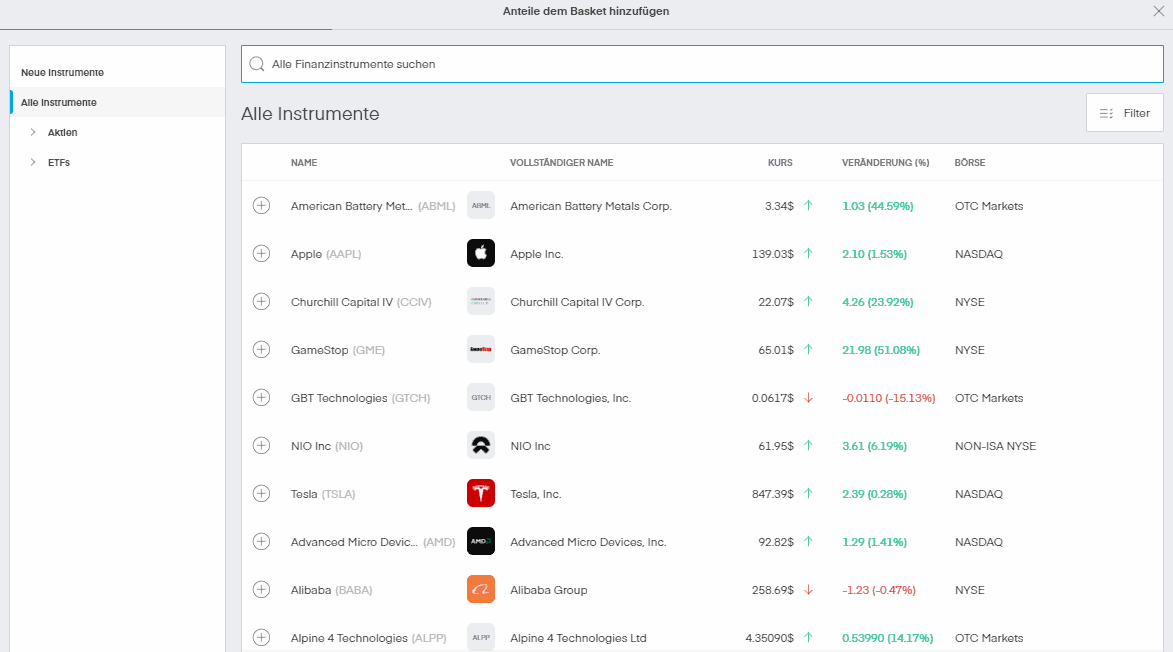1173x652 pixels.
Task: Sort by VERÄNDERUNG (%) column
Action: pyautogui.click(x=886, y=162)
